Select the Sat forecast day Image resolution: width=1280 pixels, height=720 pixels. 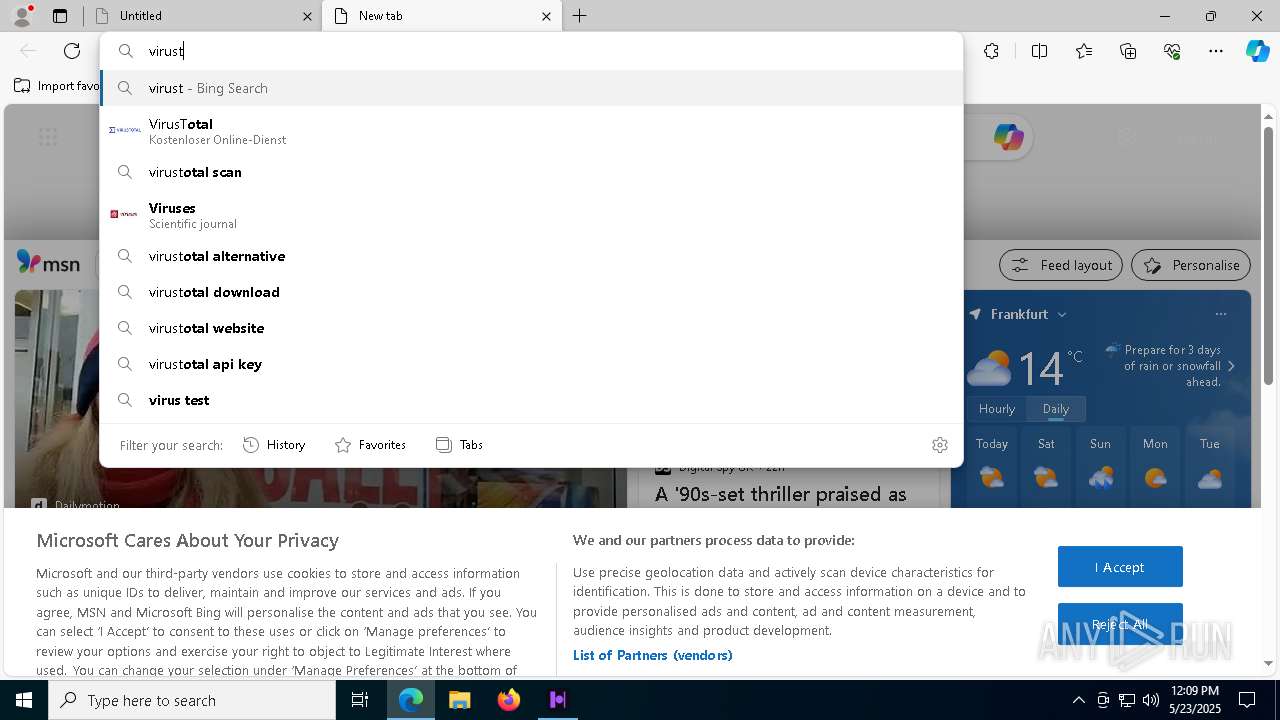(x=1046, y=467)
